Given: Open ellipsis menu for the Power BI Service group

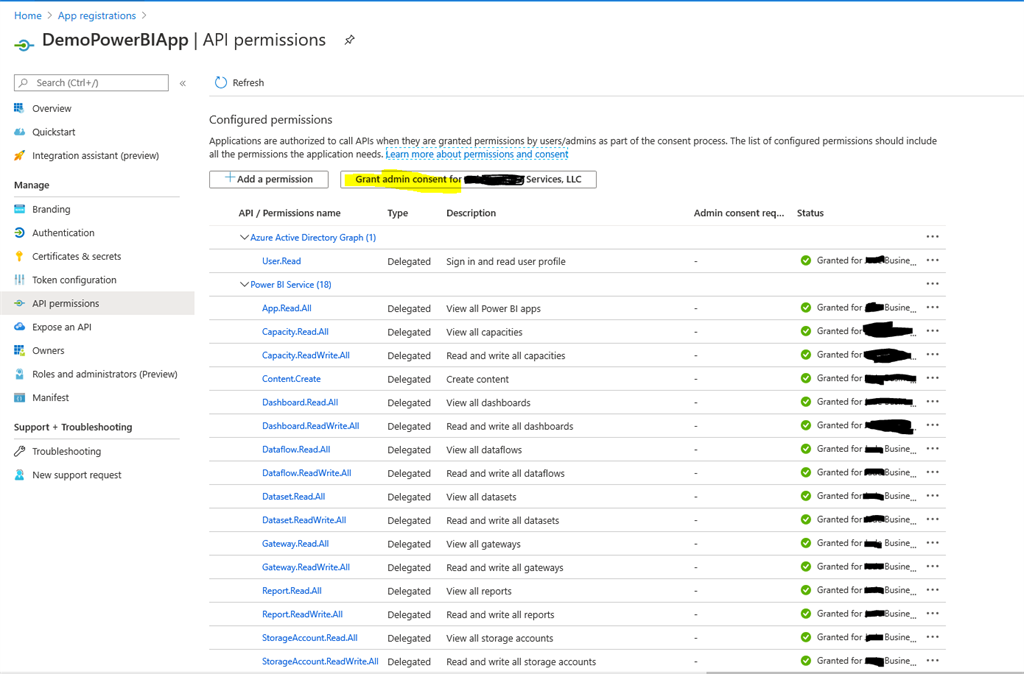Looking at the screenshot, I should pos(933,283).
